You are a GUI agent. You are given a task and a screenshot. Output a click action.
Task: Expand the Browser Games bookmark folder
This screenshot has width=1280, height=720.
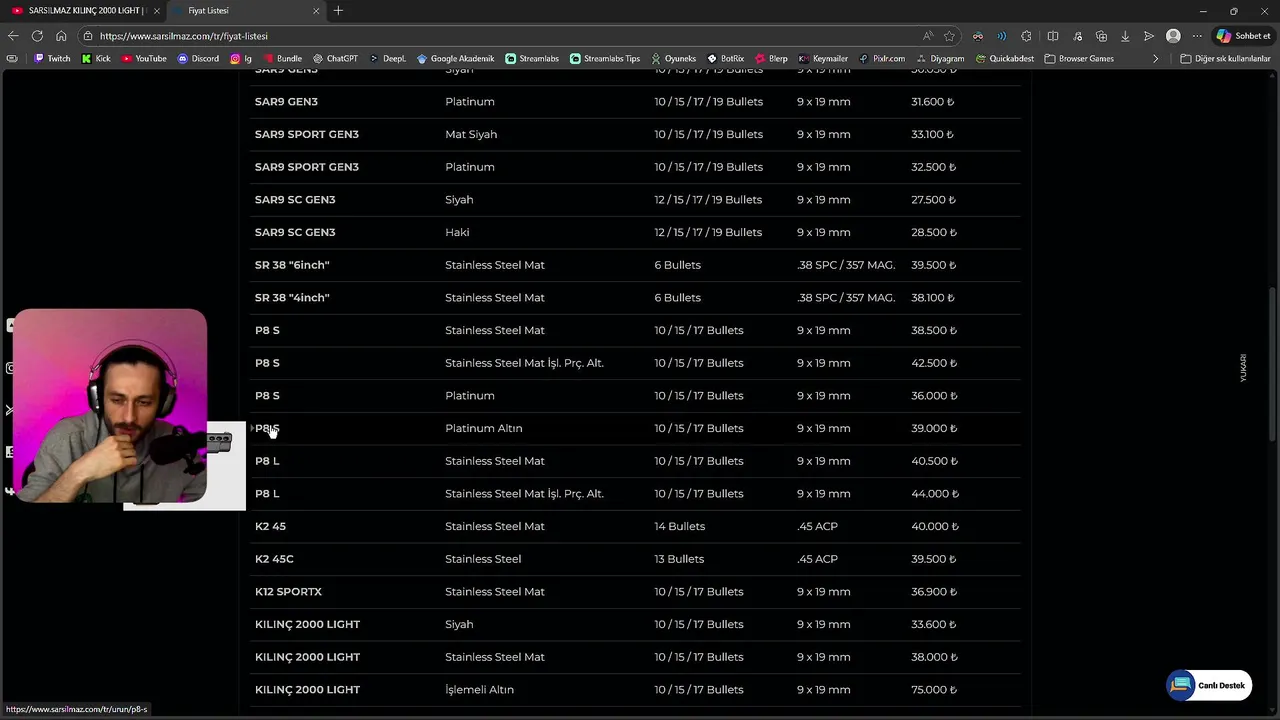[x=1079, y=59]
